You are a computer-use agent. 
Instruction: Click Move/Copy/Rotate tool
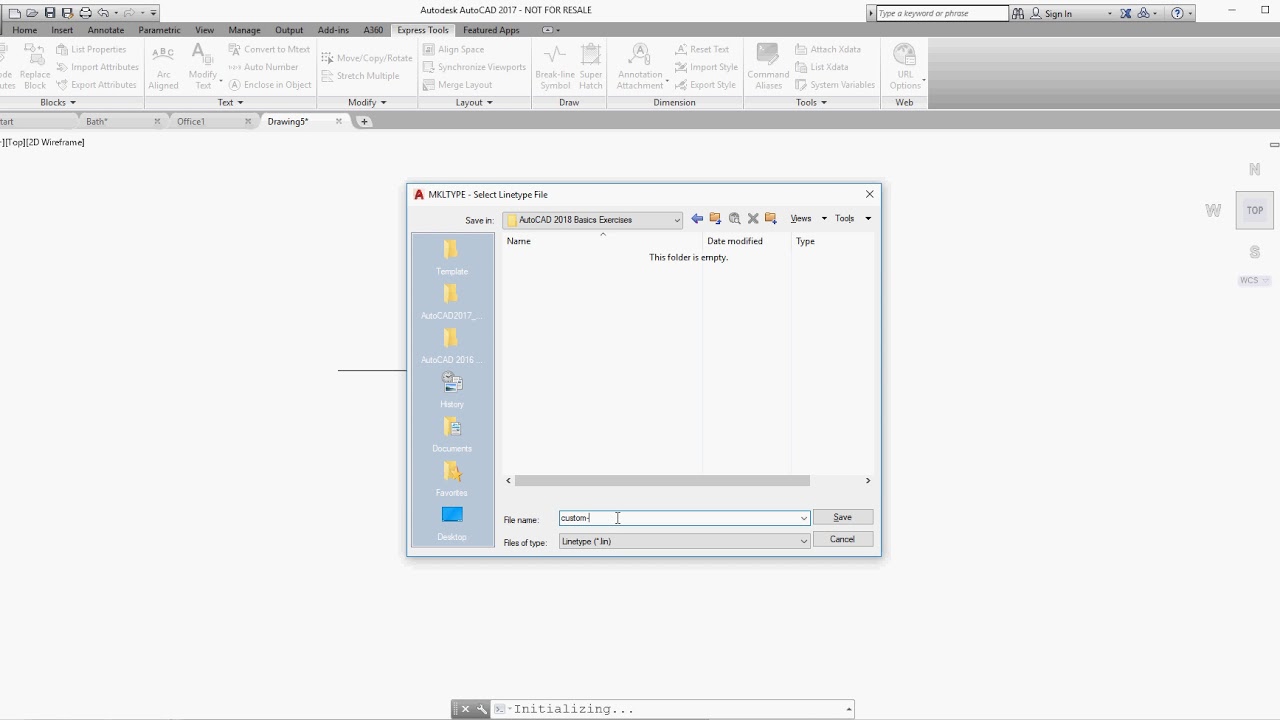click(366, 58)
